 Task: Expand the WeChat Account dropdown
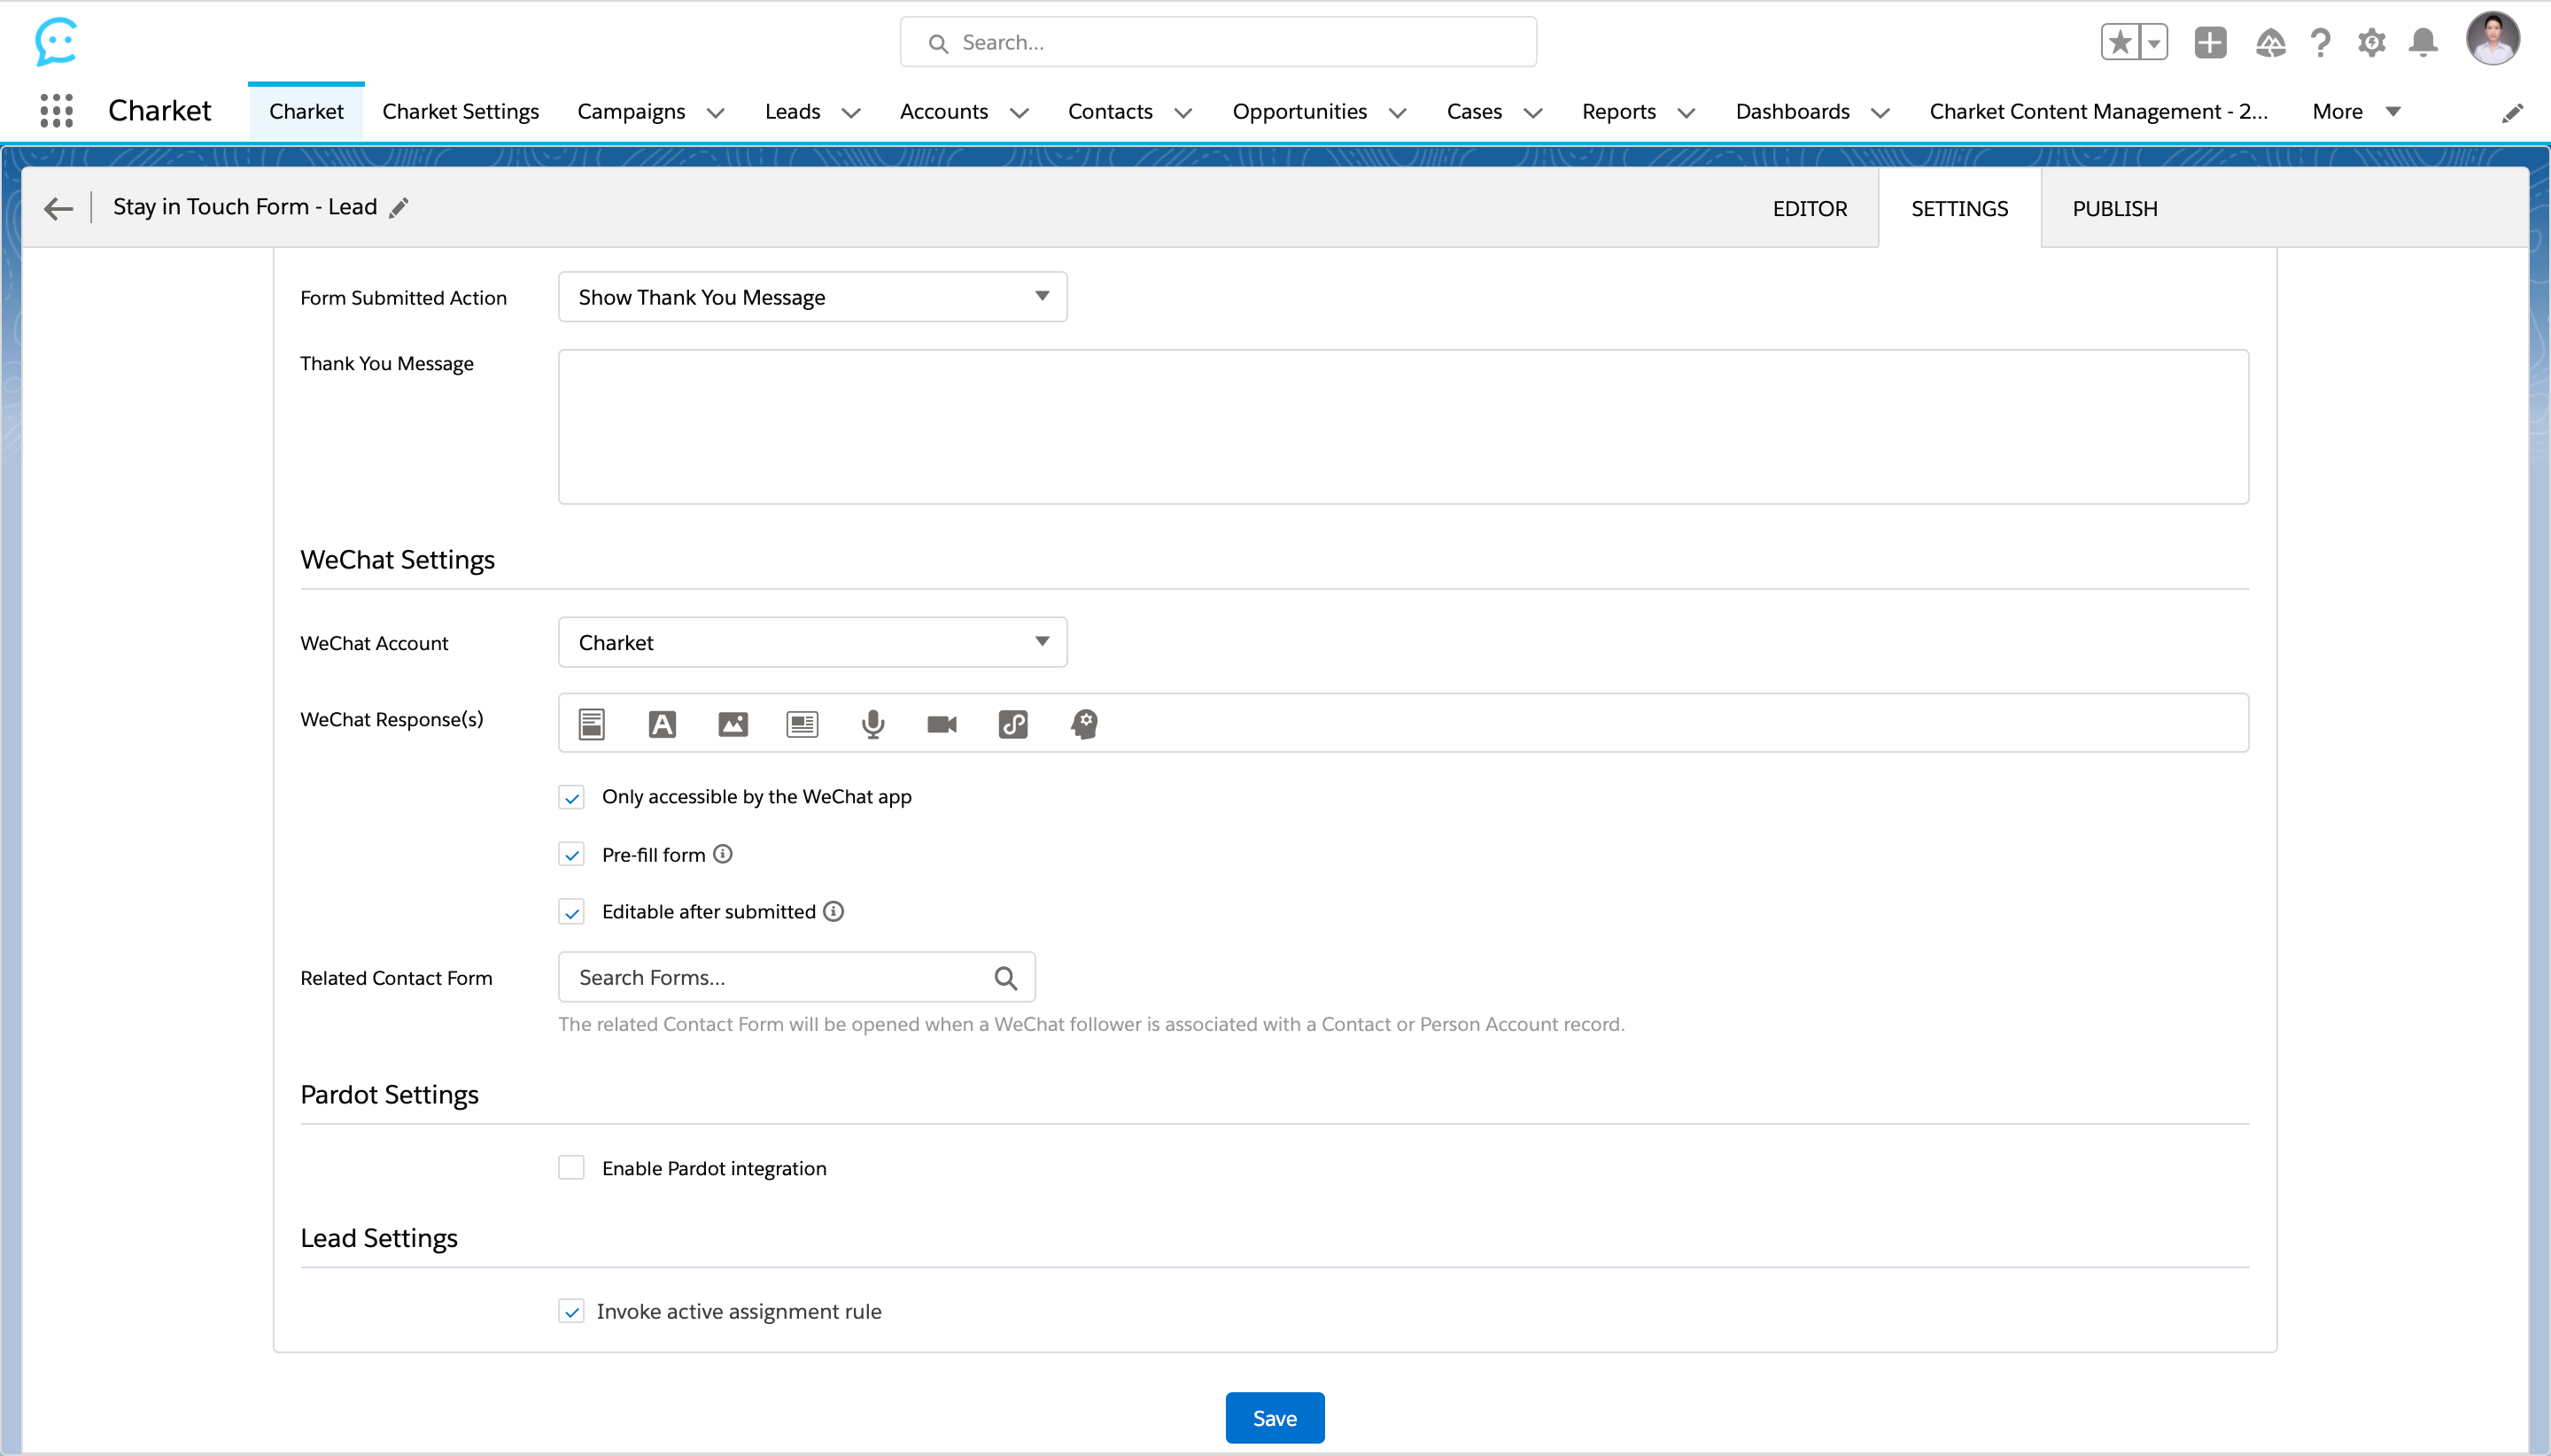point(812,642)
